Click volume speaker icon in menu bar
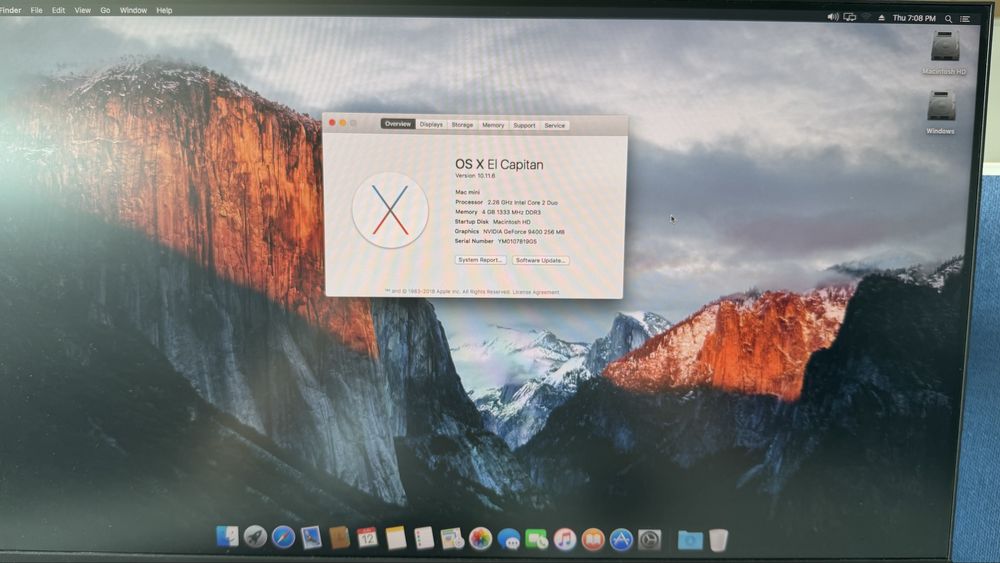Screen dimensions: 1000x563 [833, 17]
